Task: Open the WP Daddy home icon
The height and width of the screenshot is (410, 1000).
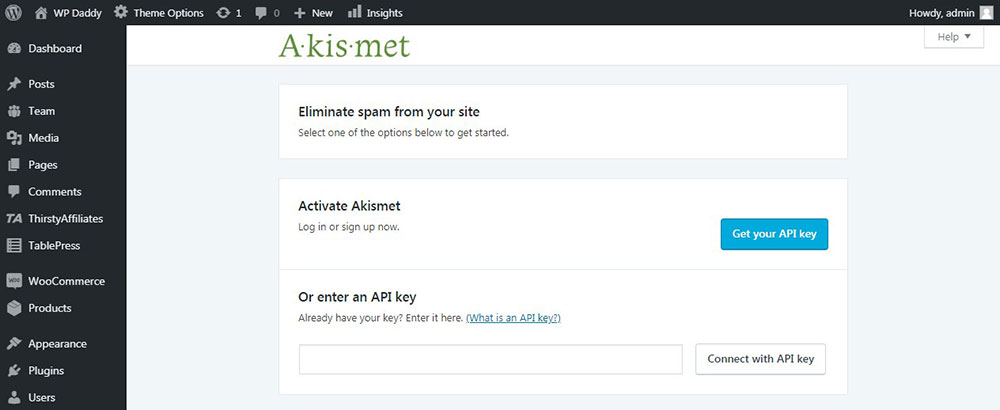Action: 41,13
